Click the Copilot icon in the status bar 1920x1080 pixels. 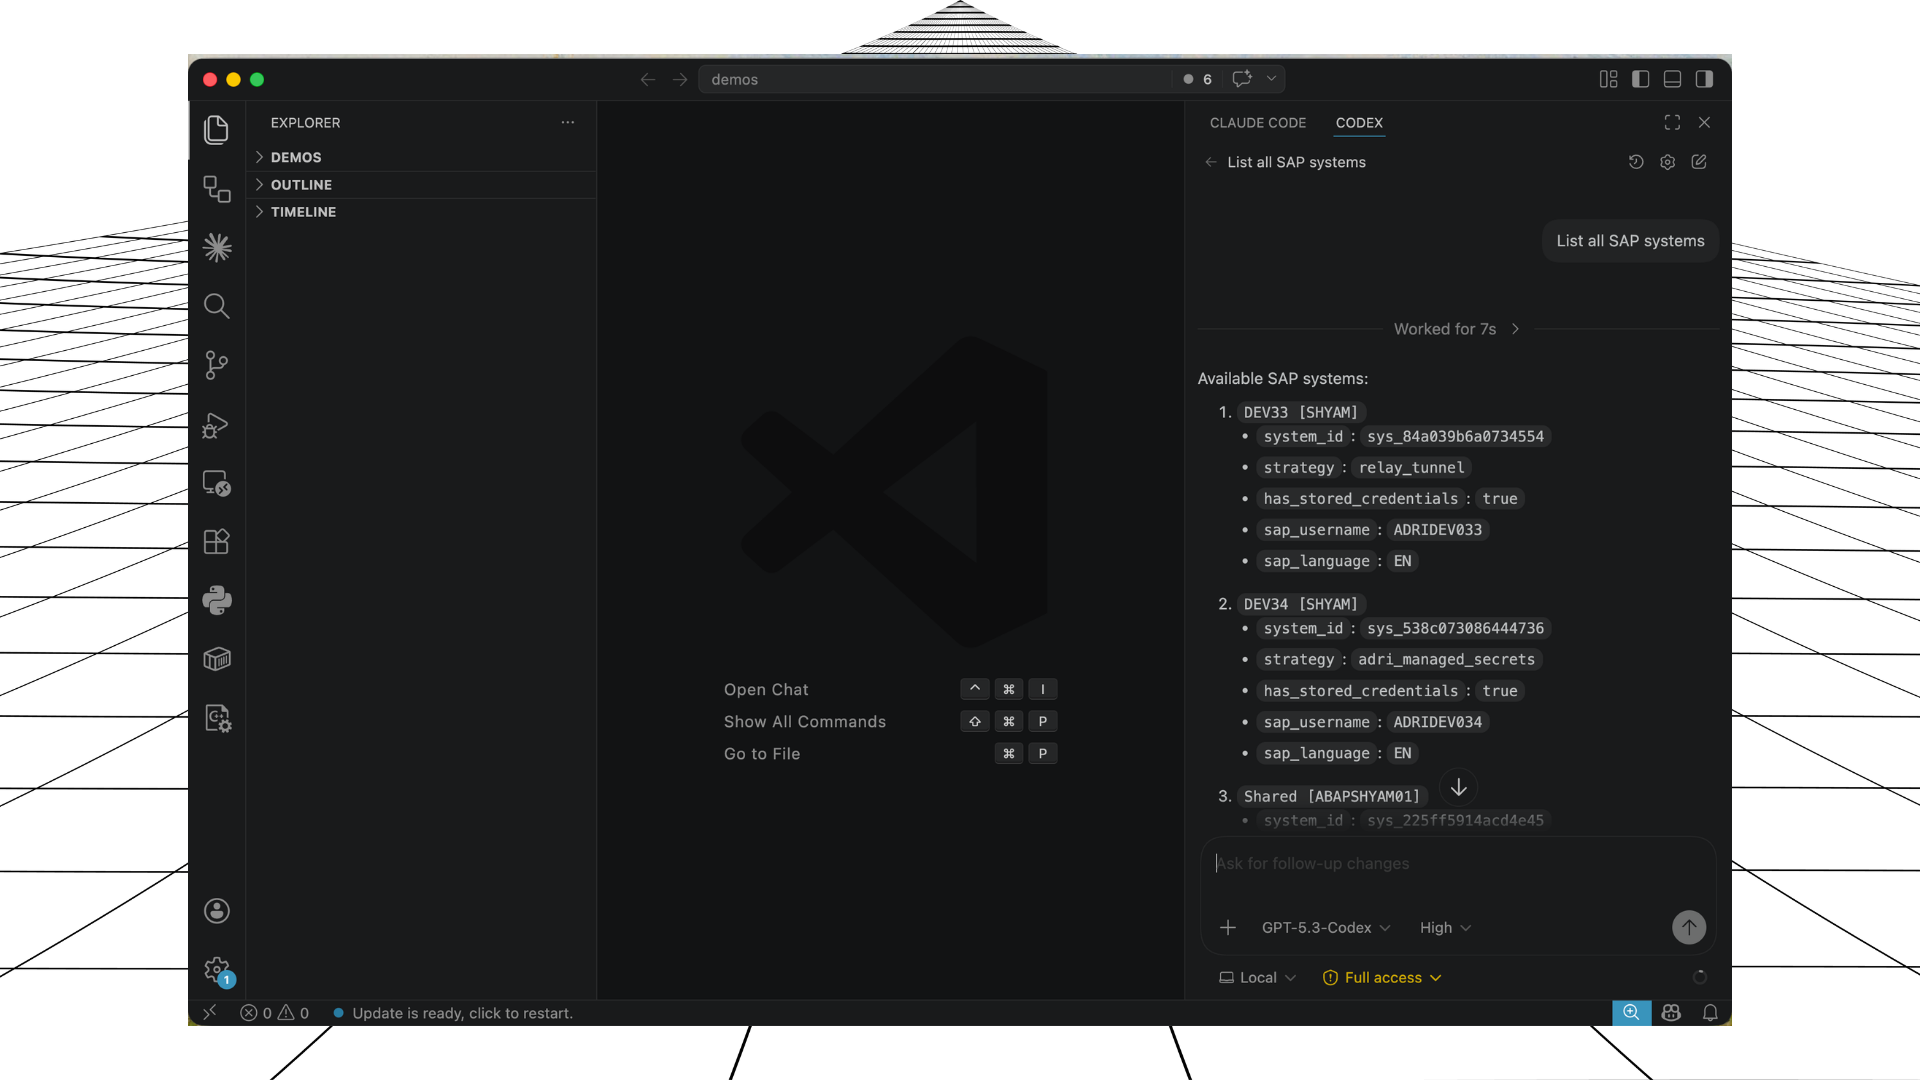(1671, 1012)
